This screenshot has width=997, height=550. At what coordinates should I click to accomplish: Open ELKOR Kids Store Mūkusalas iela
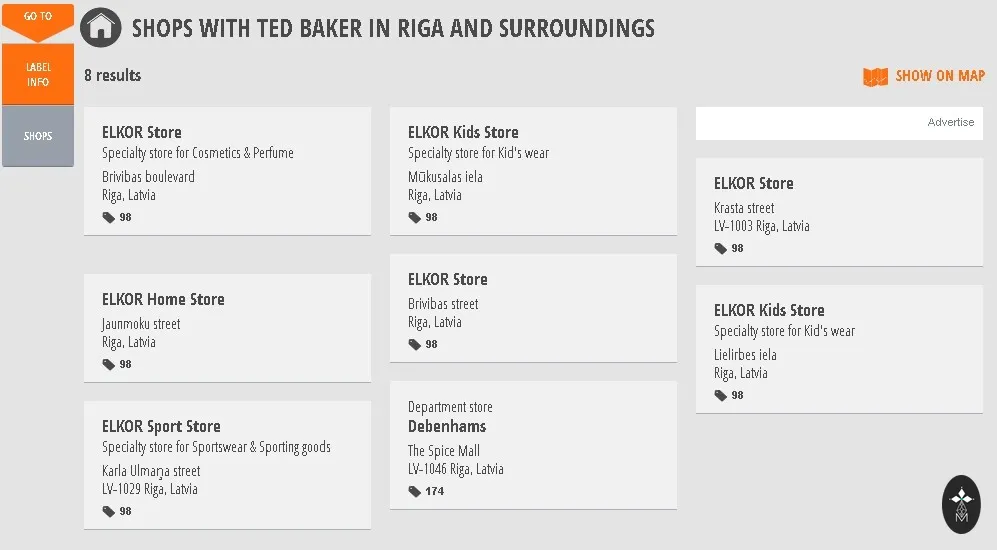tap(533, 171)
